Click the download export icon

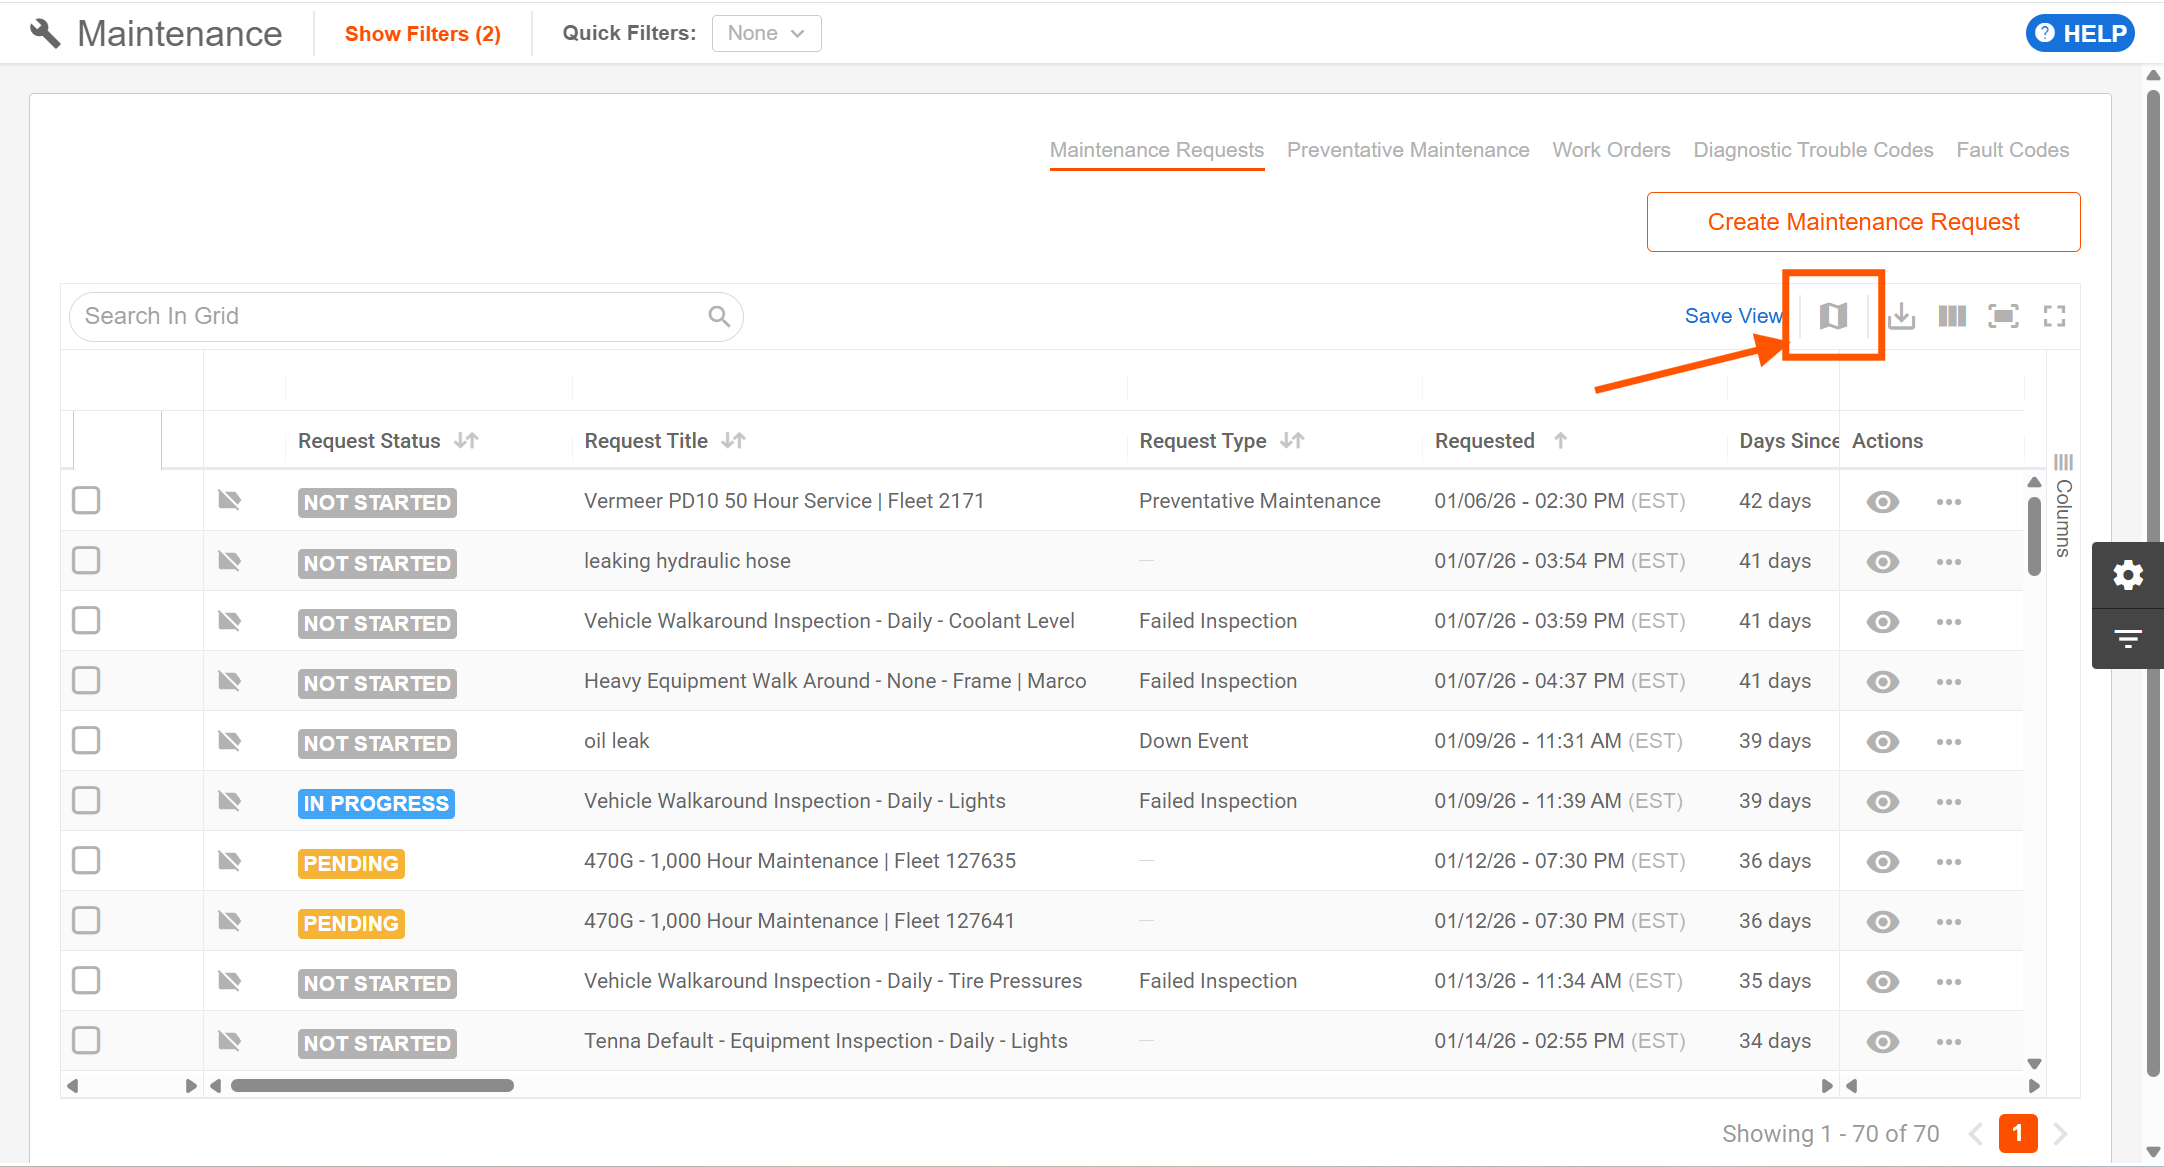1901,316
